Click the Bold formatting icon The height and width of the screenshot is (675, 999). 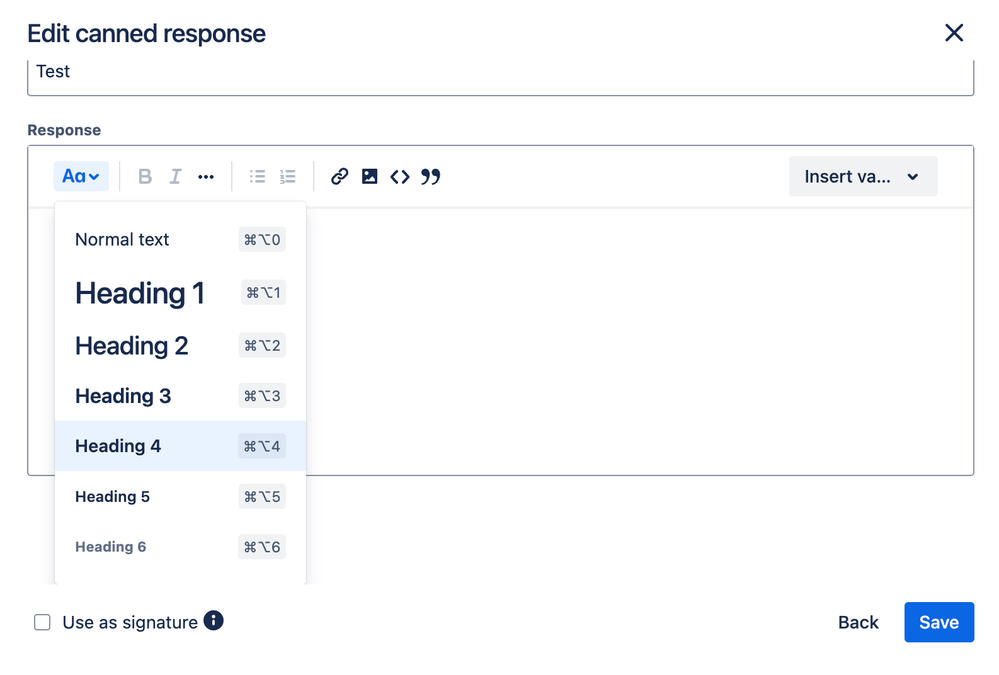pyautogui.click(x=145, y=177)
